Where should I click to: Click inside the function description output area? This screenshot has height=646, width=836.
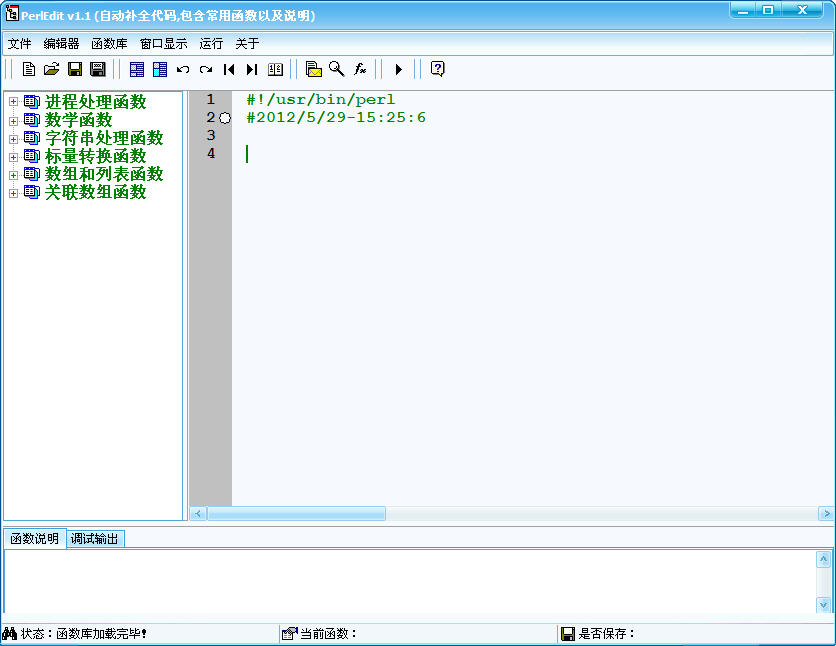(x=409, y=582)
